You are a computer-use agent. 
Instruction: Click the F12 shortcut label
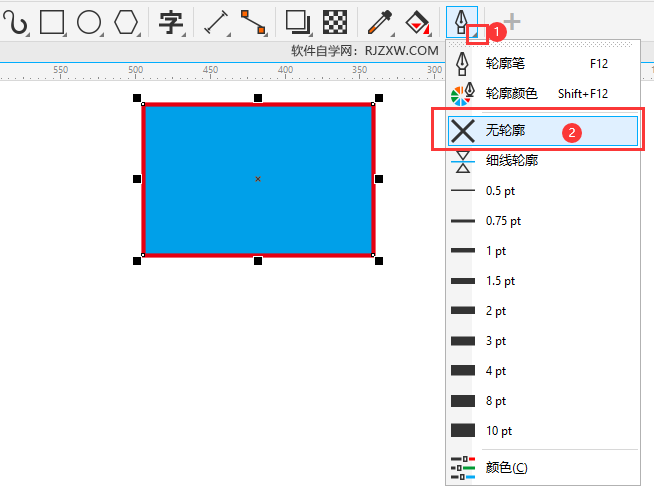599,64
